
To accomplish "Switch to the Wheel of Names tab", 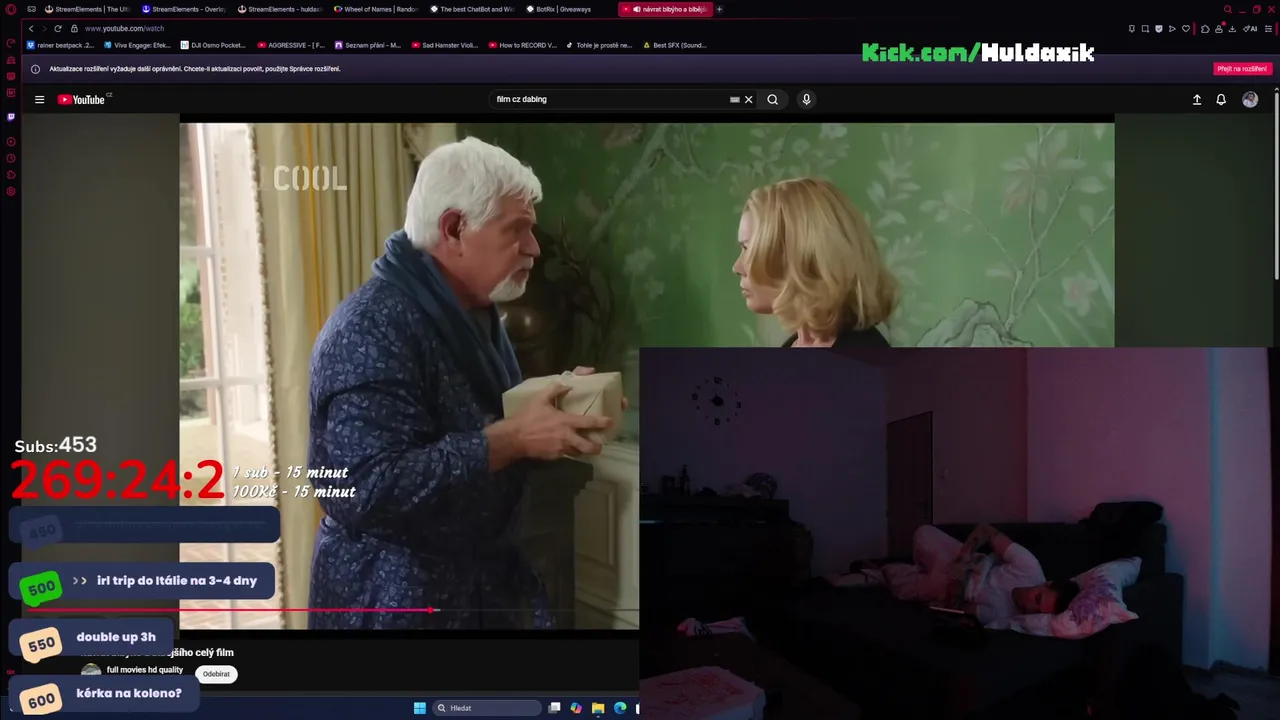I will click(377, 9).
